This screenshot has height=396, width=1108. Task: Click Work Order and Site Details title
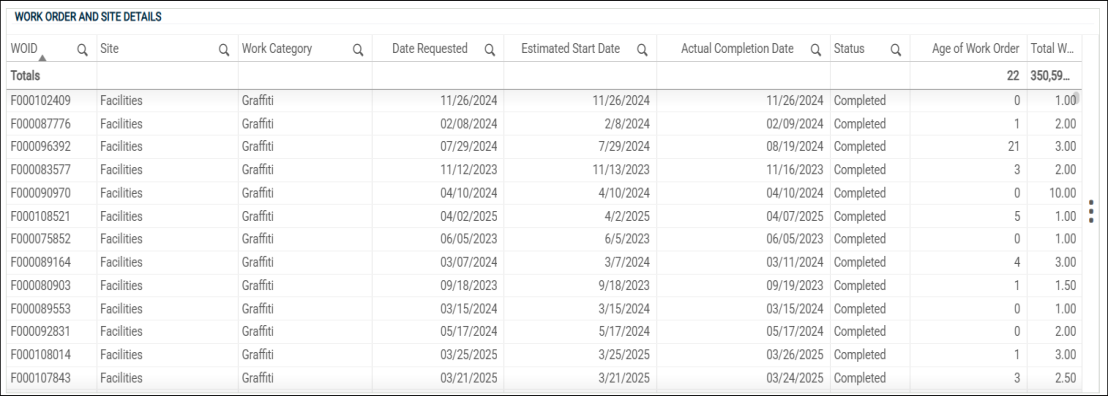pyautogui.click(x=88, y=16)
